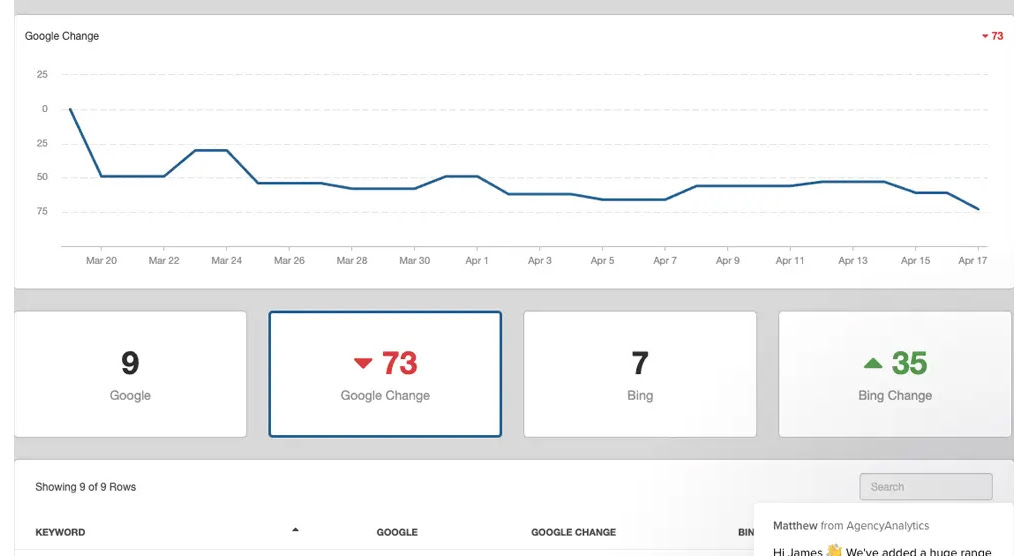
Task: Click the red 73 indicator at chart top right
Action: [993, 36]
